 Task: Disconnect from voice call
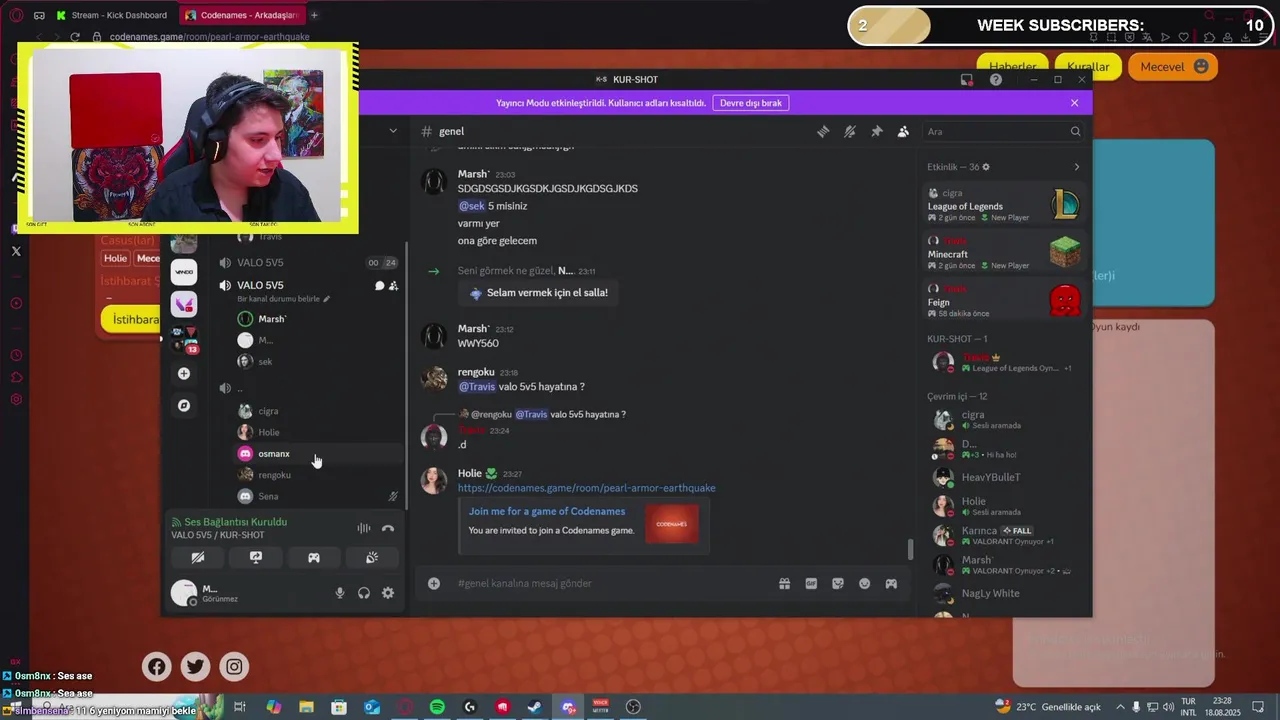click(x=388, y=528)
